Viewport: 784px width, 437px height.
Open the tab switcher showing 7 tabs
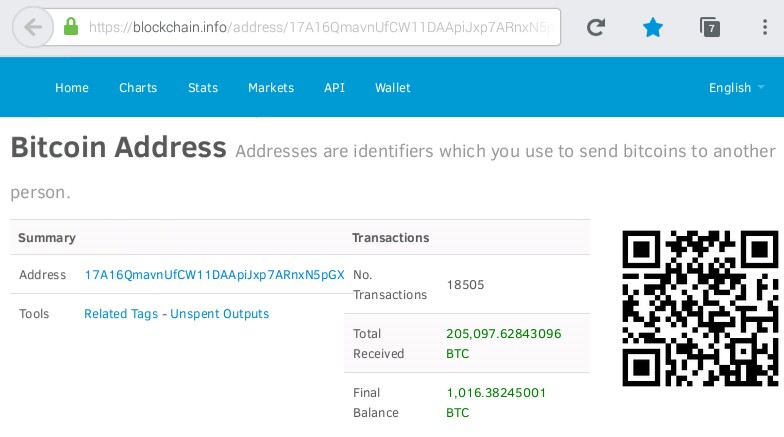(710, 27)
